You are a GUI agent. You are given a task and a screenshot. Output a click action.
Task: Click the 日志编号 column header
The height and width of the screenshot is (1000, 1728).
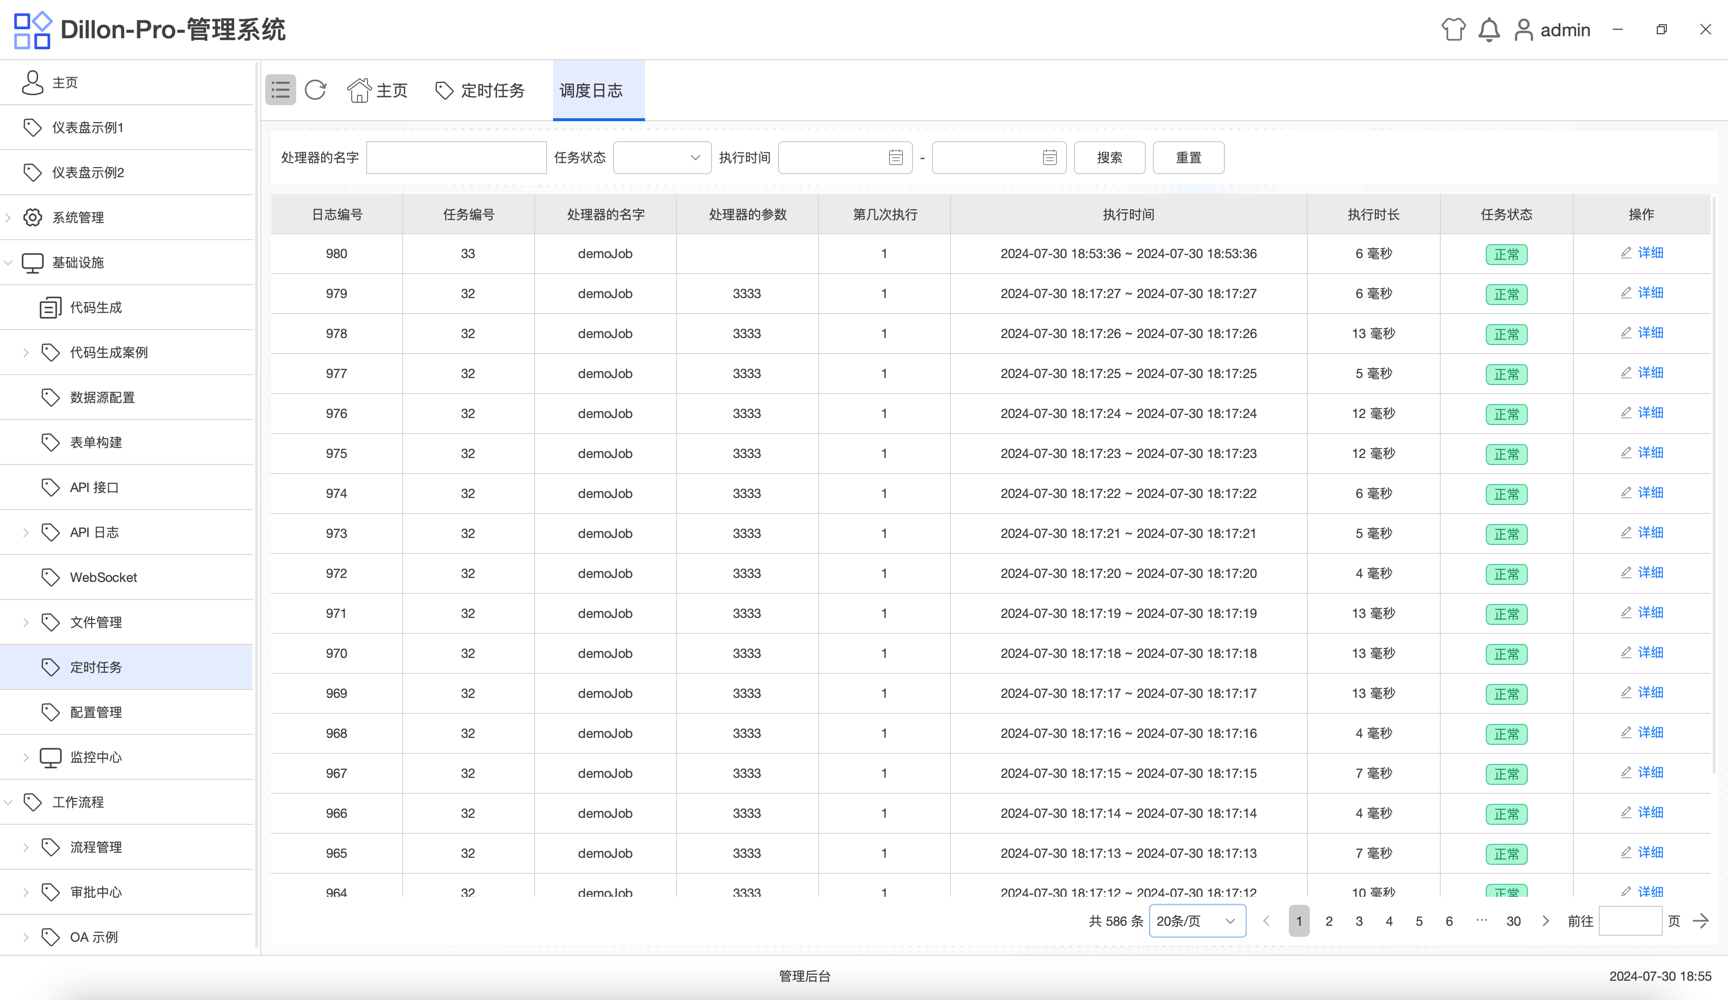(337, 214)
